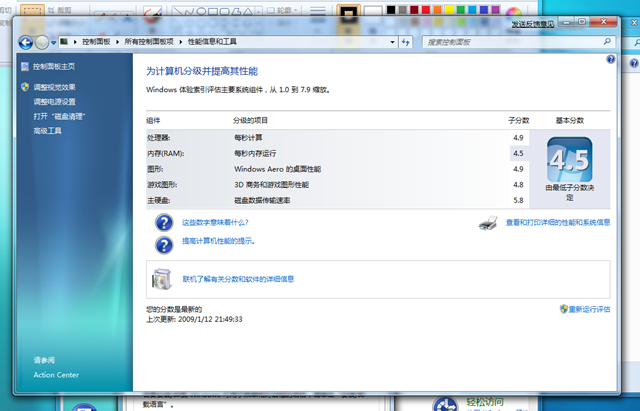
Task: Open 这些数字意味着什么? link
Action: [215, 222]
